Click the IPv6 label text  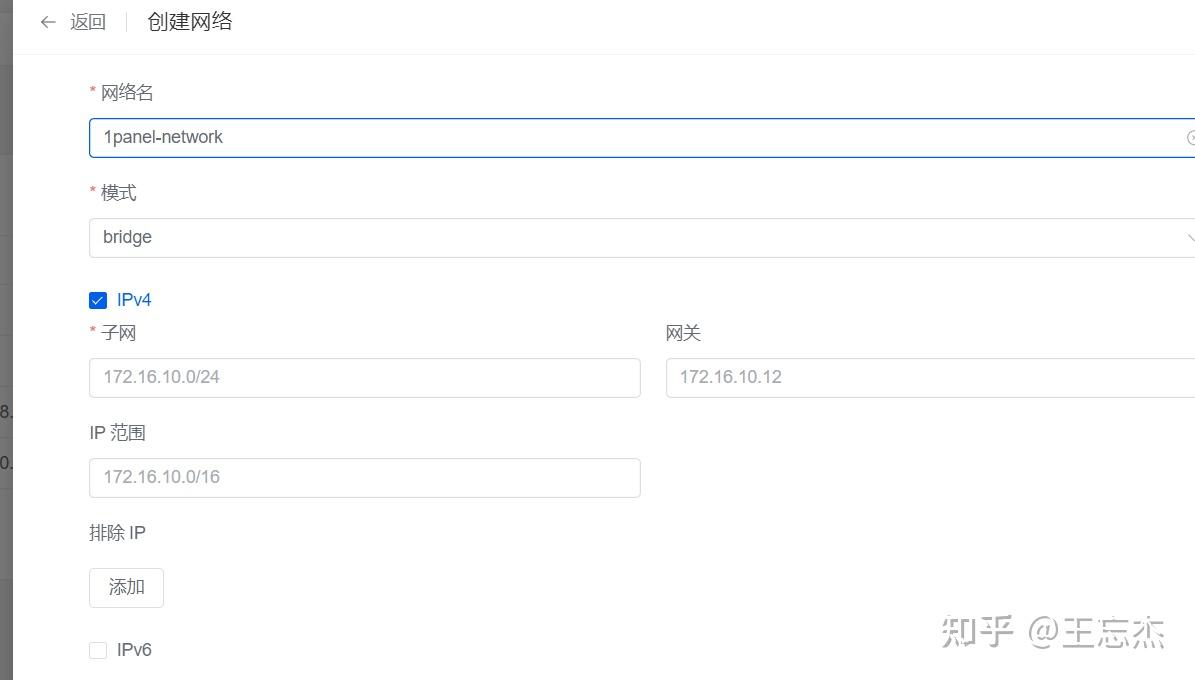click(x=135, y=649)
